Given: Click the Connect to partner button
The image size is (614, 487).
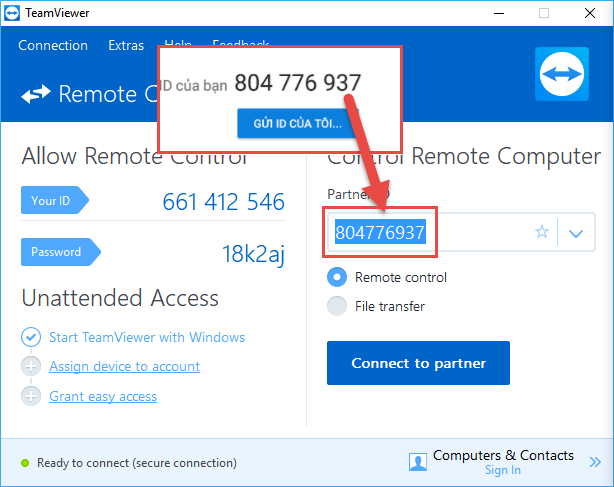Looking at the screenshot, I should (x=418, y=363).
